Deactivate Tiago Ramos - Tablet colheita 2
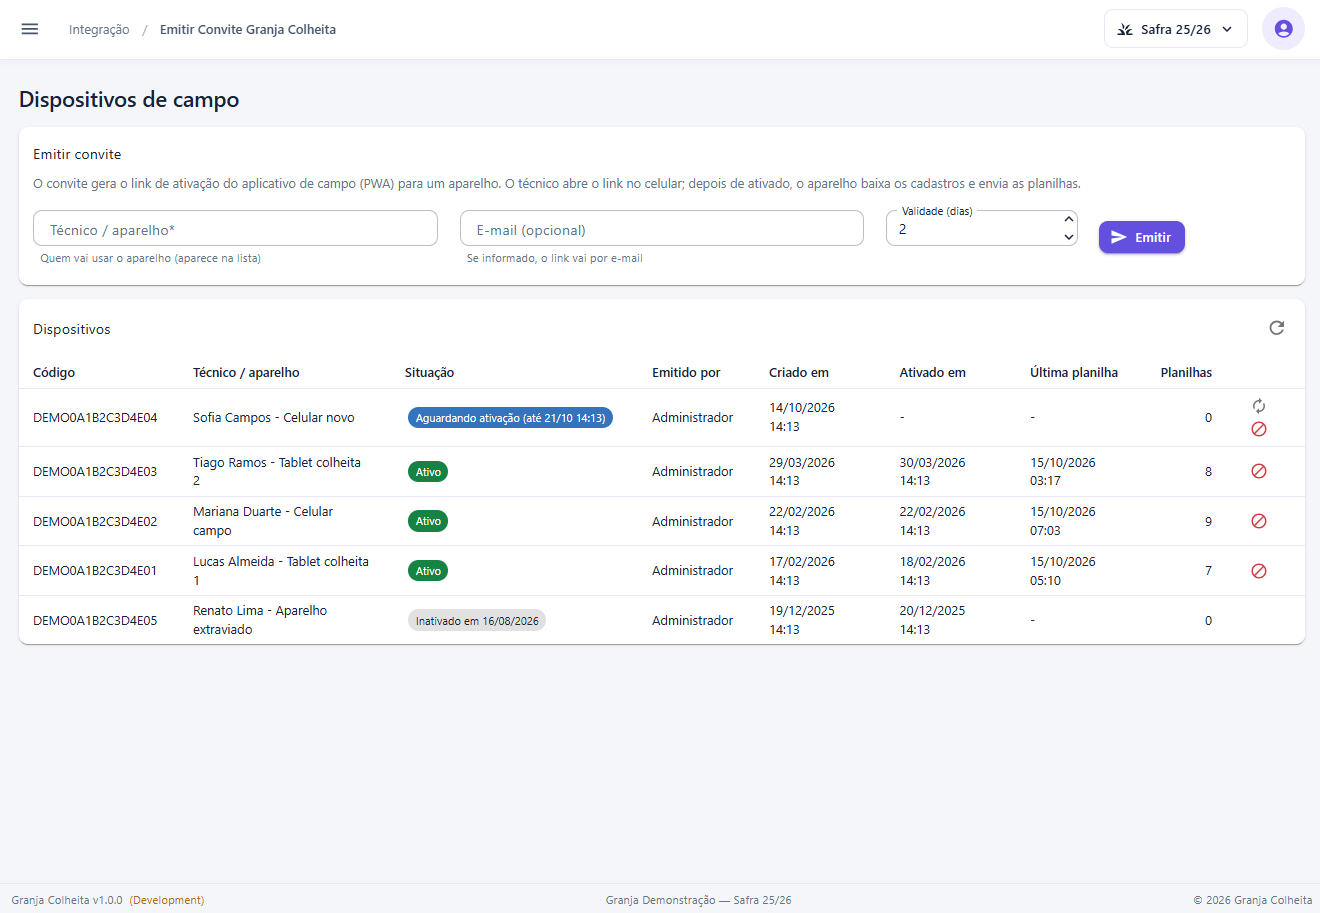The width and height of the screenshot is (1320, 913). click(x=1259, y=471)
